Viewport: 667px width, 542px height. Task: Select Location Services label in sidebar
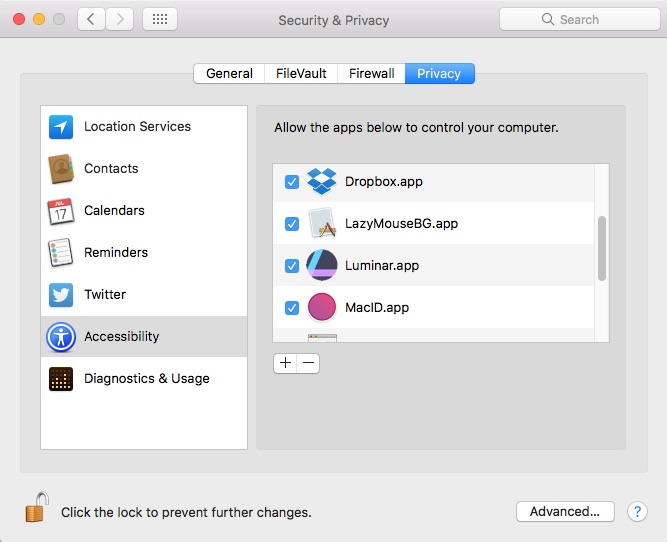[137, 126]
